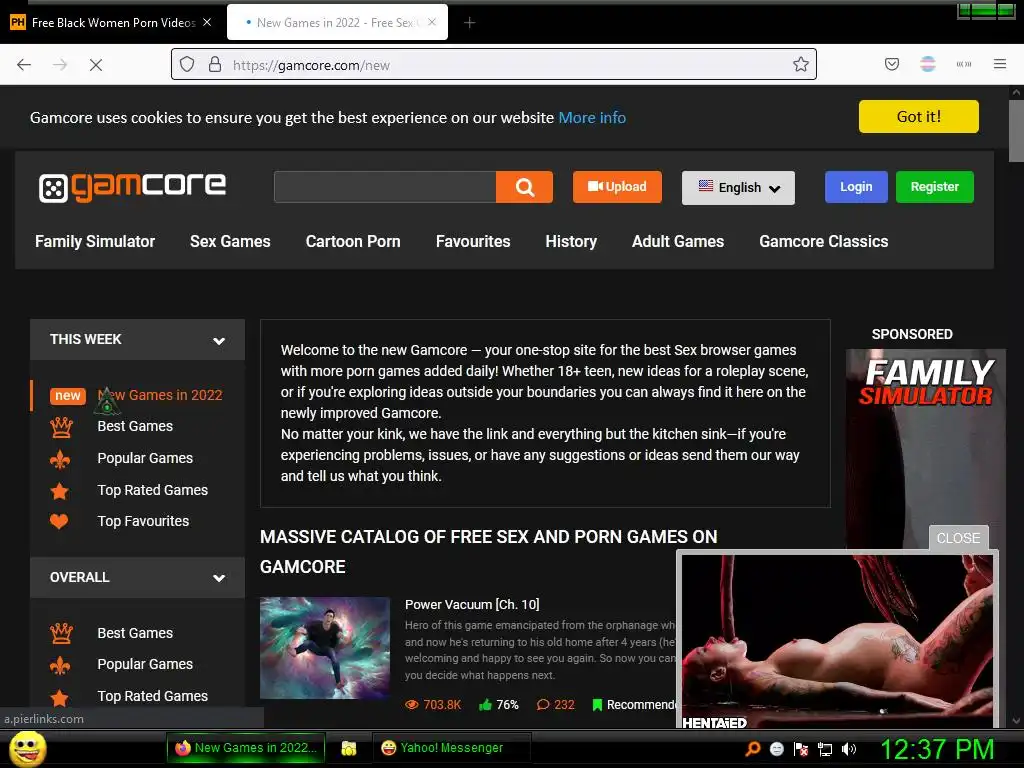Click the orange Upload button

[617, 187]
